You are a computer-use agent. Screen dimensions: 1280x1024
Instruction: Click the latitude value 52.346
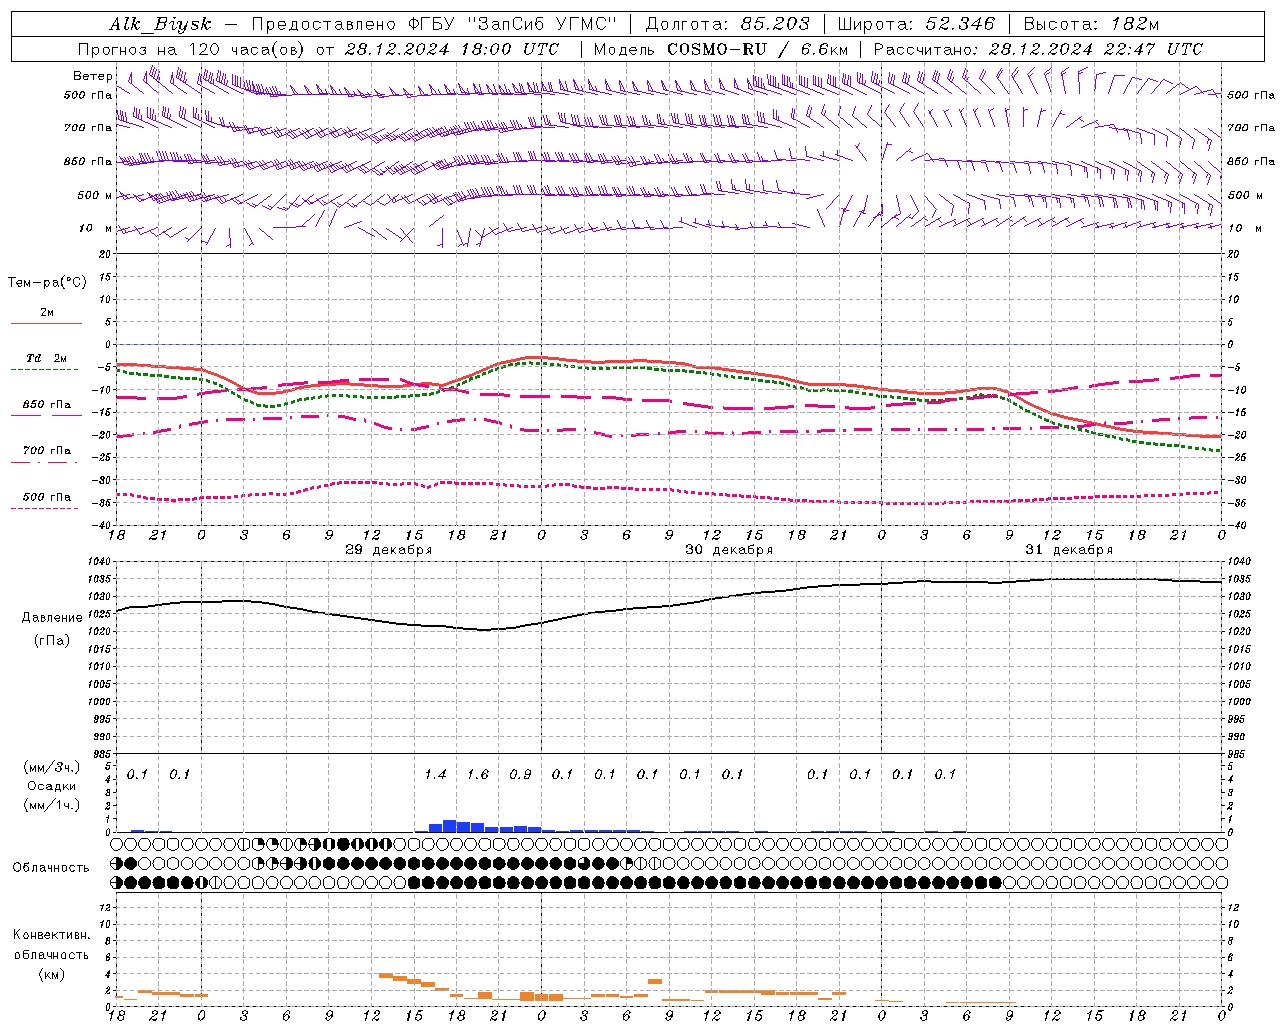[x=960, y=24]
